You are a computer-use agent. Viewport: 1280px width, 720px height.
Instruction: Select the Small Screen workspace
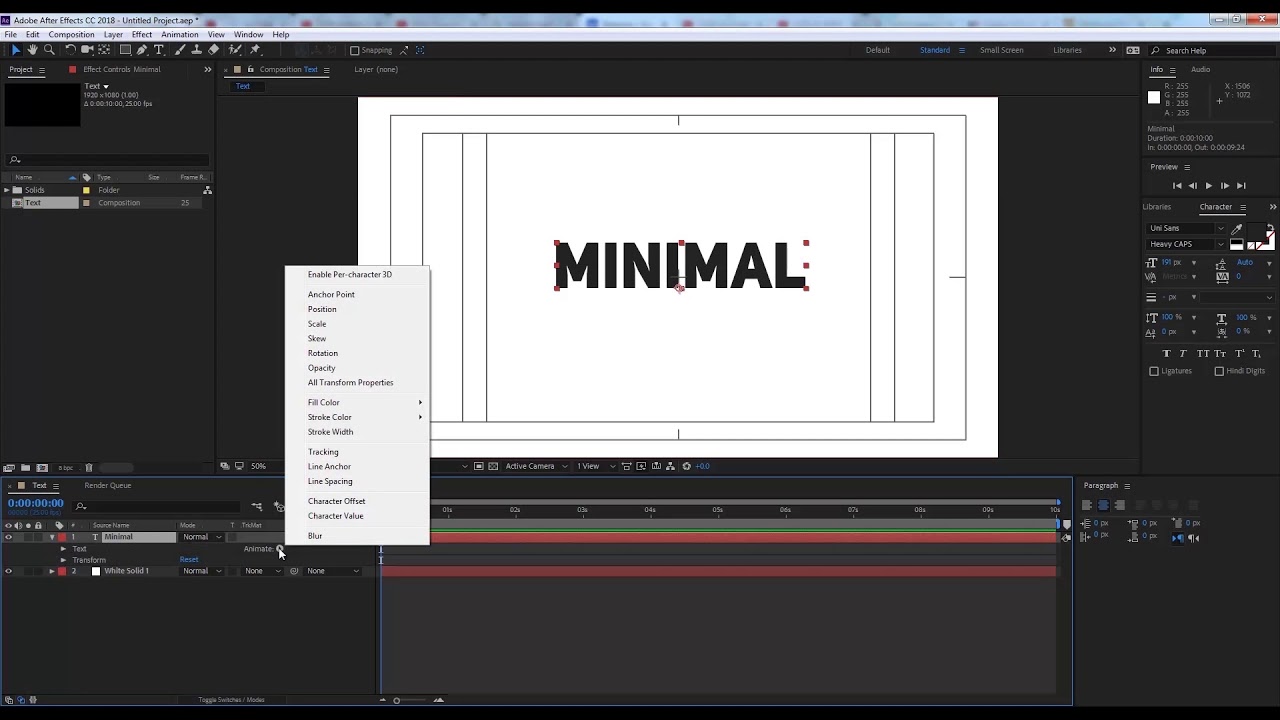pyautogui.click(x=1001, y=50)
